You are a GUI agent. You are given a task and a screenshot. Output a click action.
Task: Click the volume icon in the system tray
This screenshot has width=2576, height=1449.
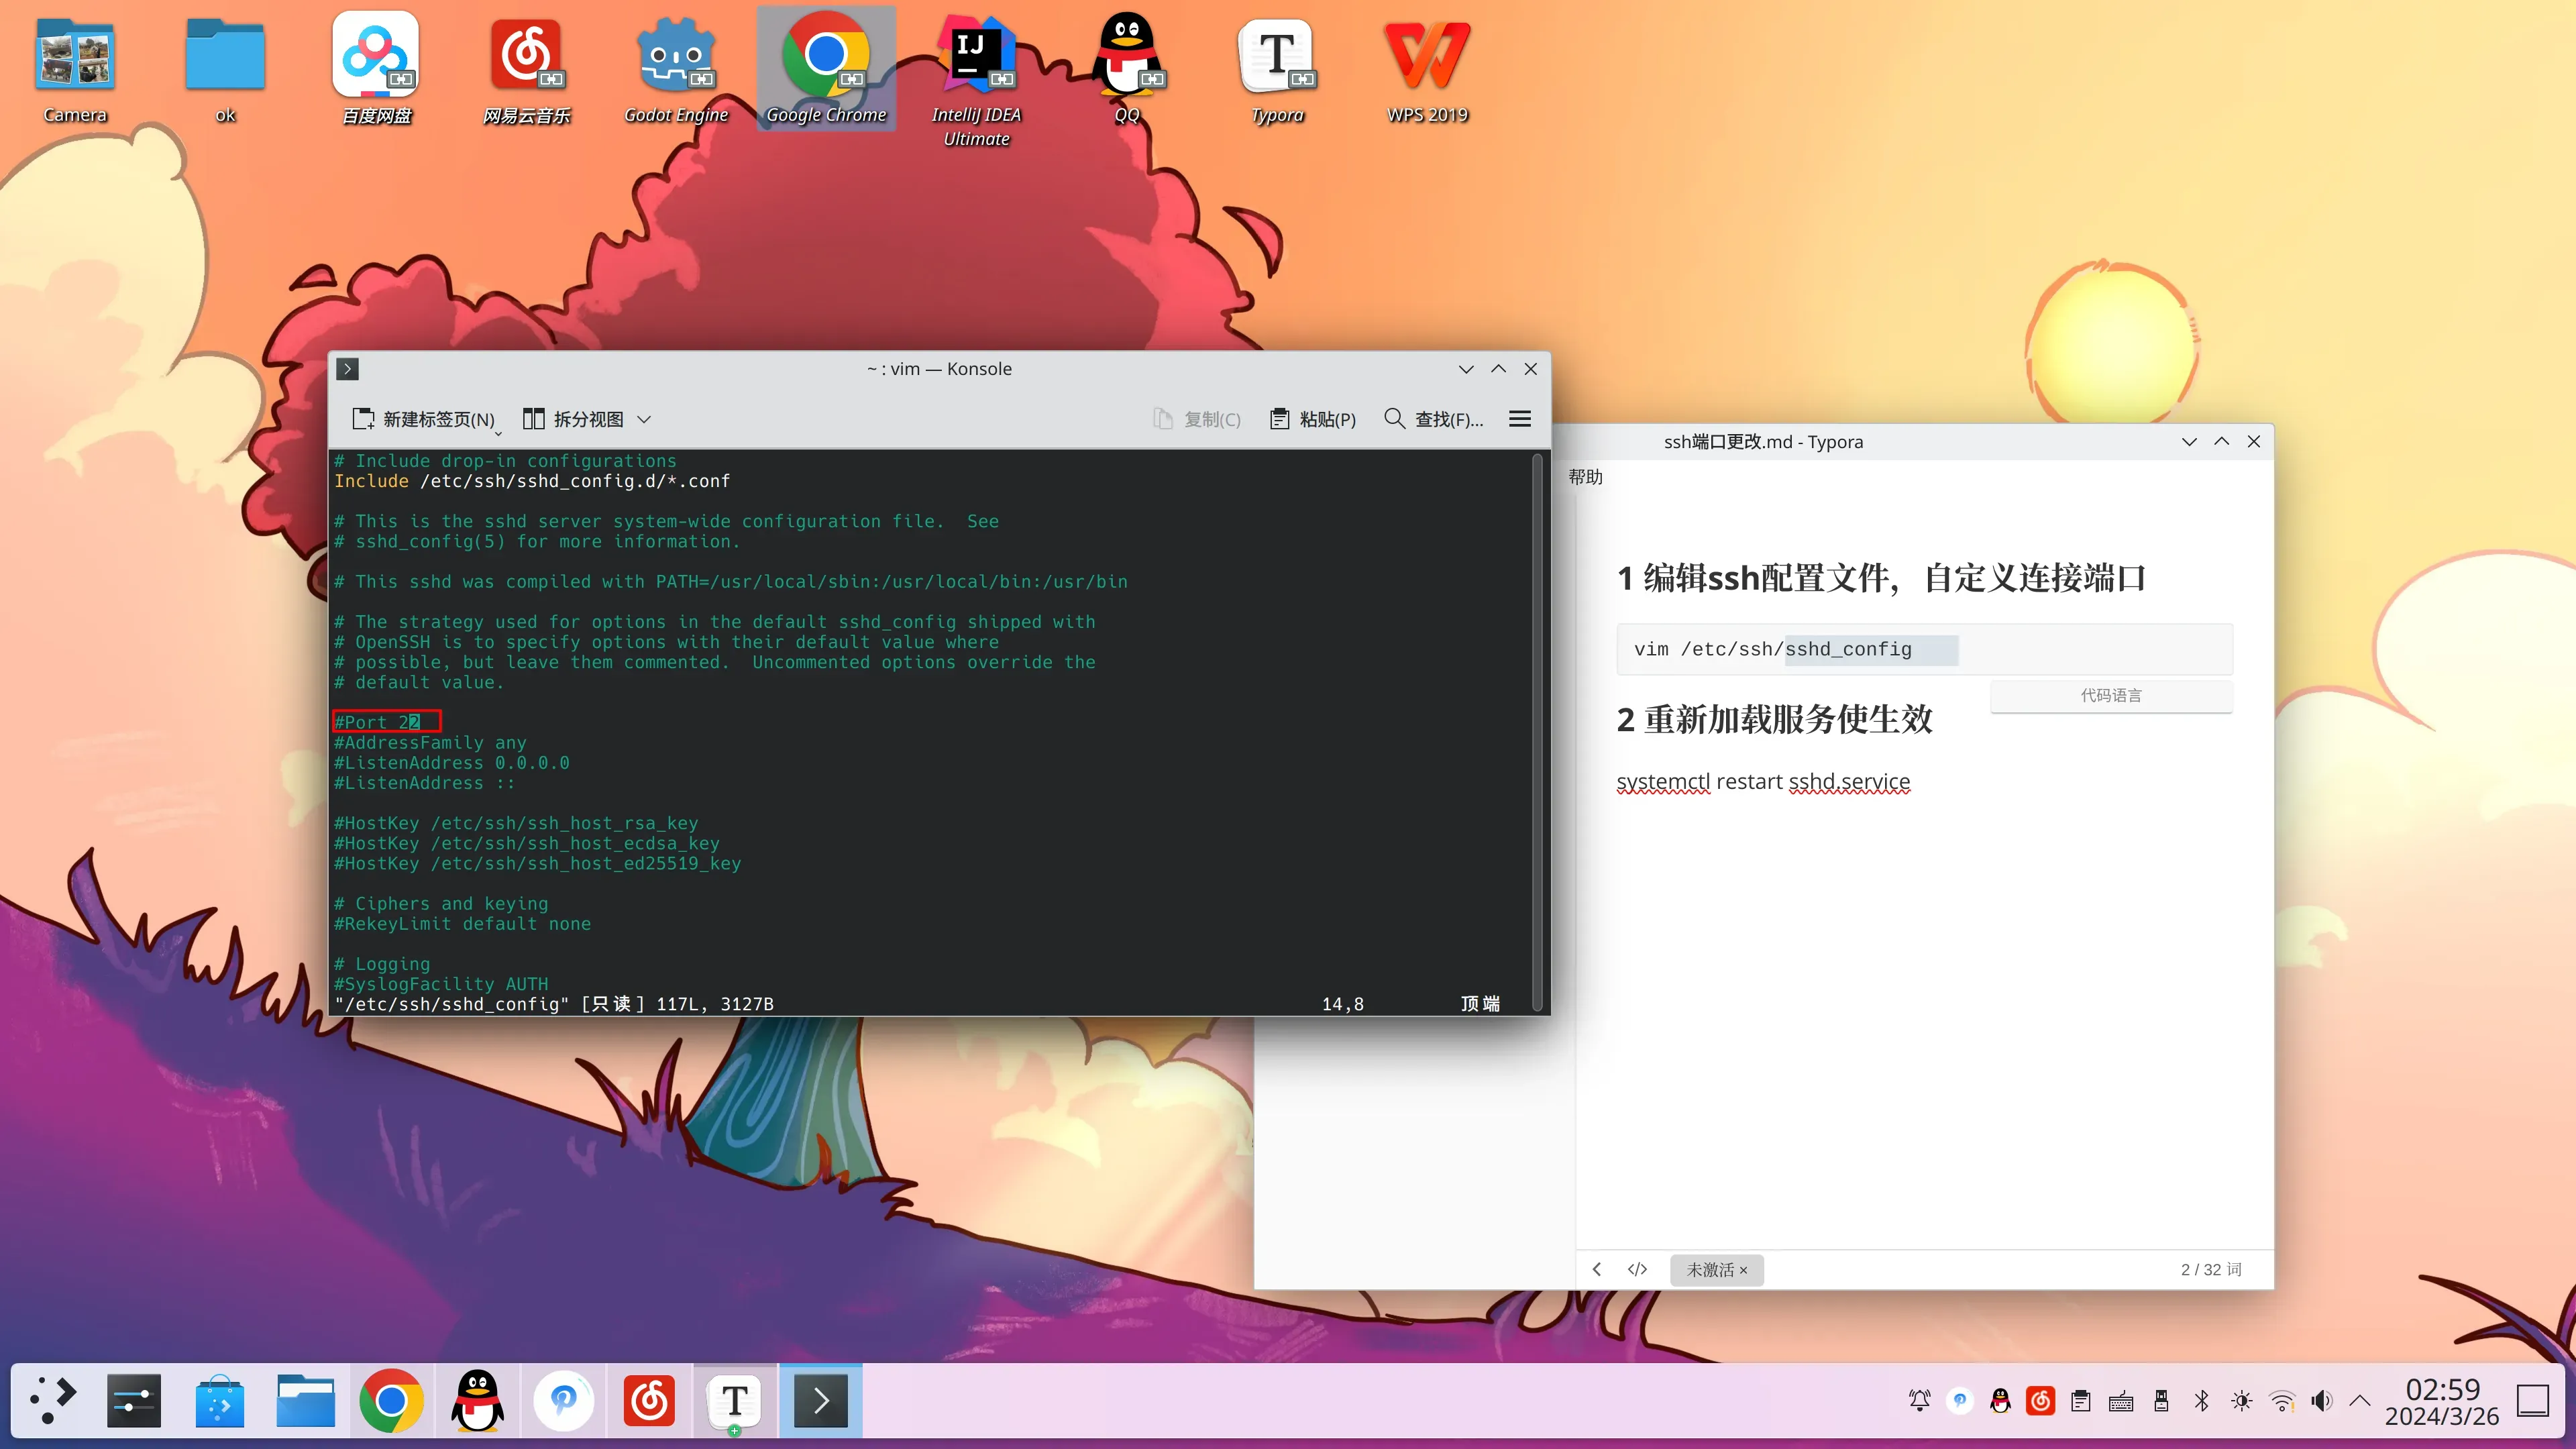(2321, 1401)
